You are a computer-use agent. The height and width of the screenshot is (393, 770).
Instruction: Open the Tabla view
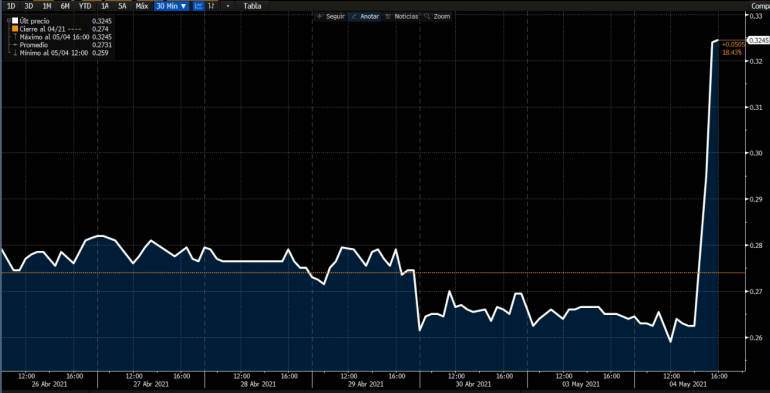pyautogui.click(x=252, y=6)
